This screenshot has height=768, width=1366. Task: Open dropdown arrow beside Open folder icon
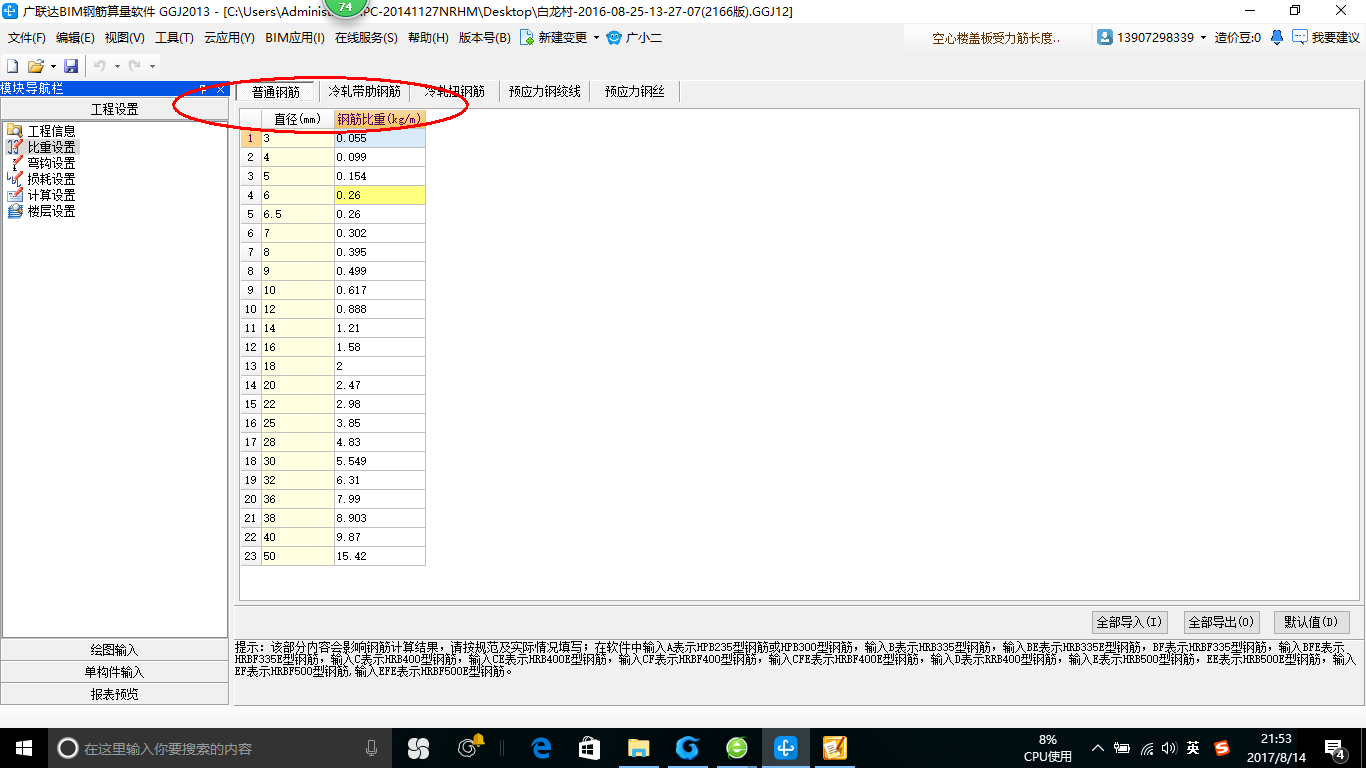coord(53,67)
